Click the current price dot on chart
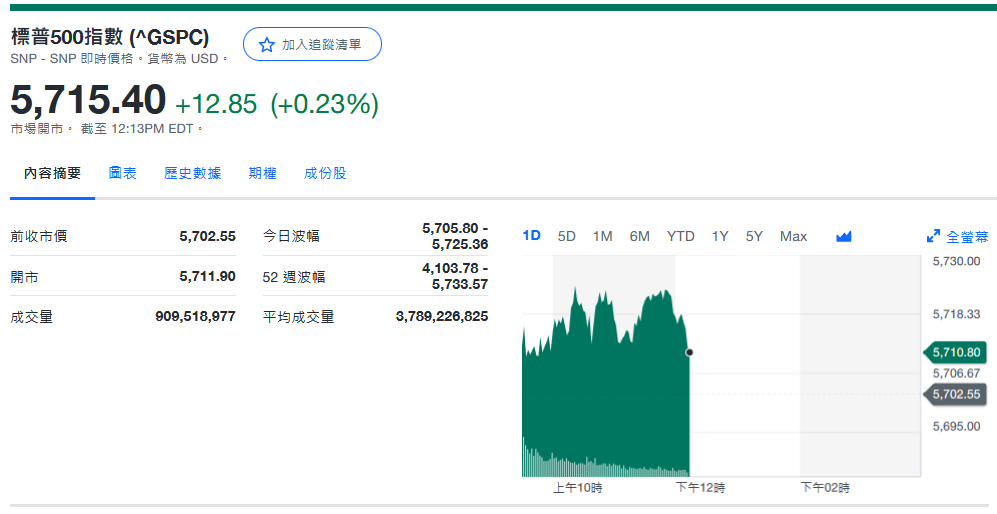This screenshot has height=514, width=997. click(689, 352)
